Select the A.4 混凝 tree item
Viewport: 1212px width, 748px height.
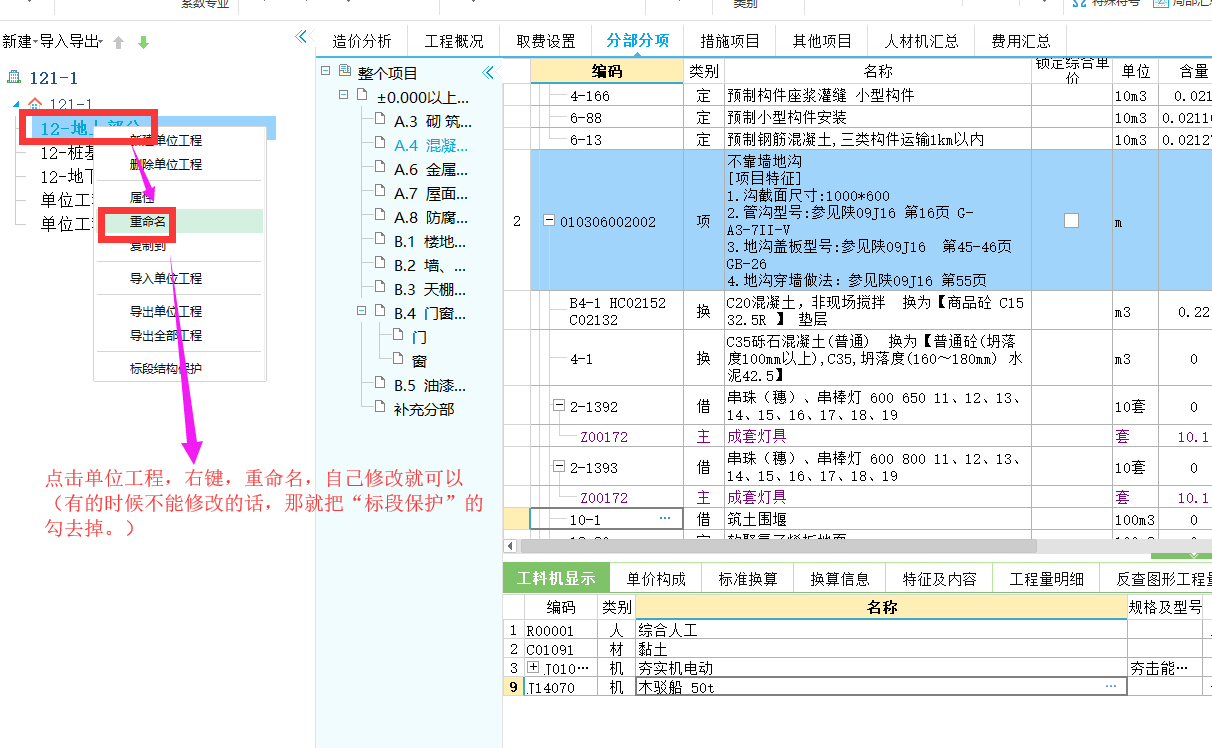pyautogui.click(x=430, y=145)
